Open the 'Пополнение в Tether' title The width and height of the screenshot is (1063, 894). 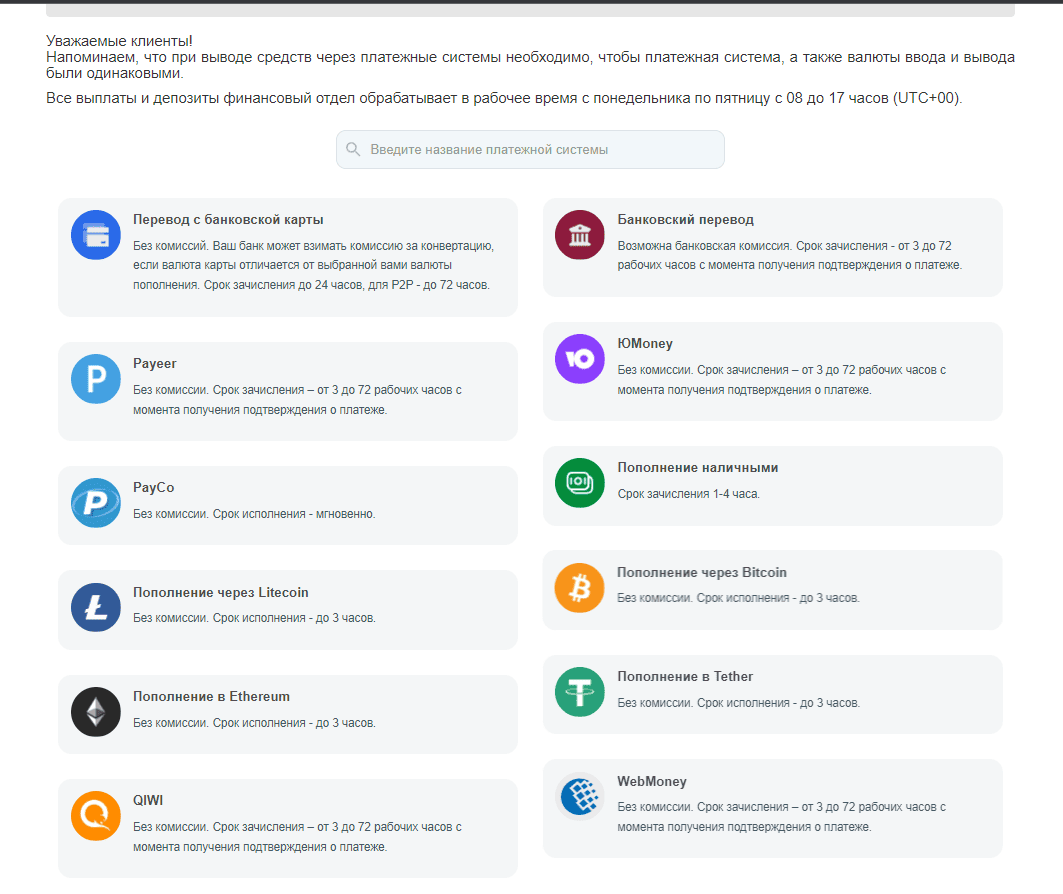(x=685, y=676)
